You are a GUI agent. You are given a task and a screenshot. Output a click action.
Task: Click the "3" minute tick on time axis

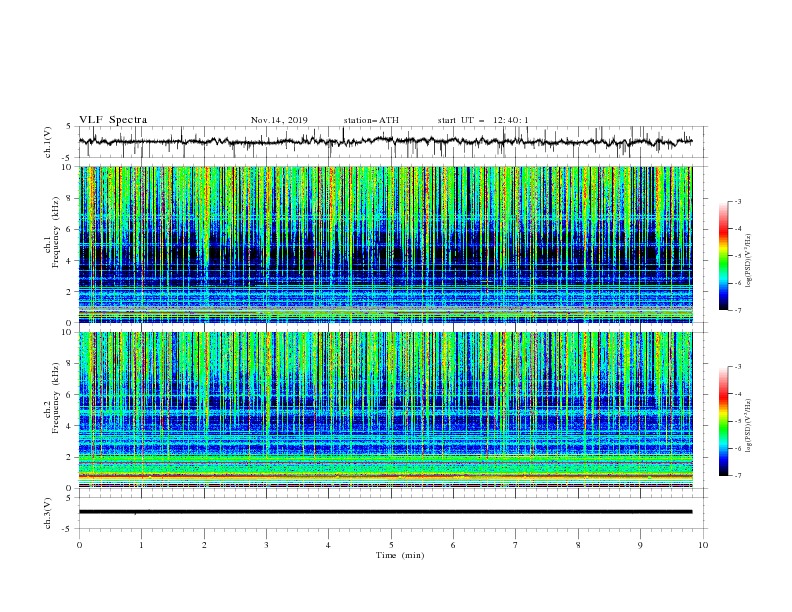266,545
